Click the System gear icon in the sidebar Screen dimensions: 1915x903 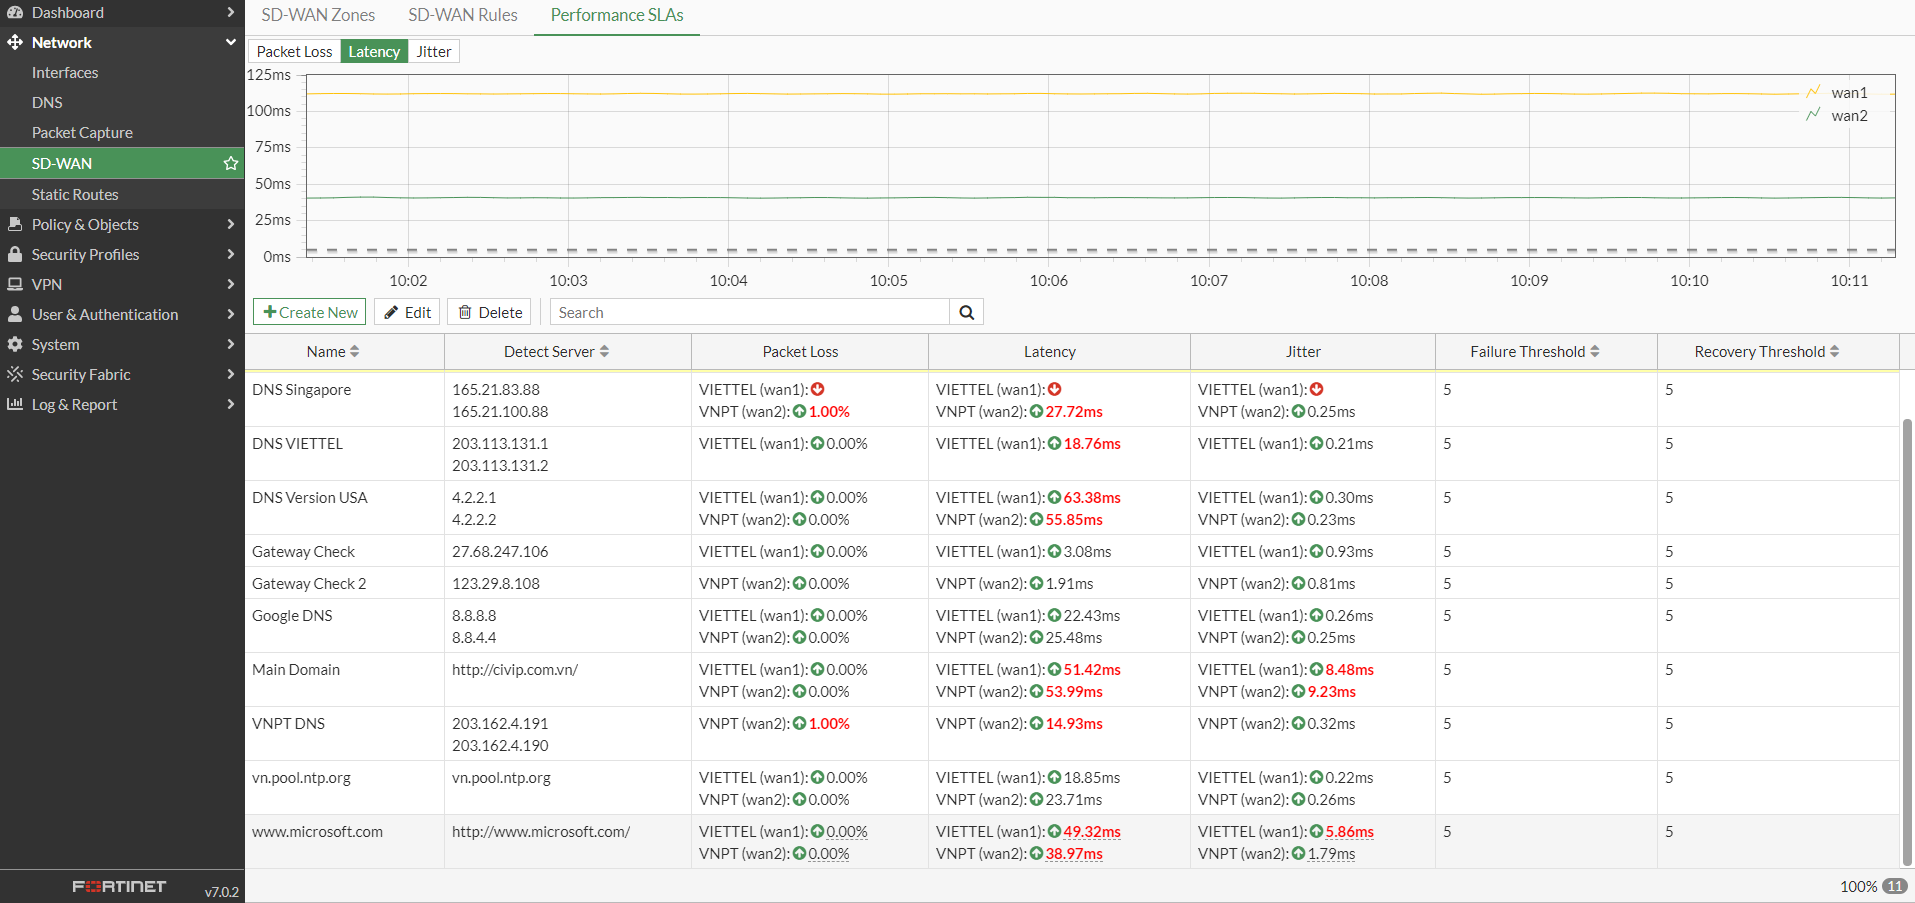[15, 344]
